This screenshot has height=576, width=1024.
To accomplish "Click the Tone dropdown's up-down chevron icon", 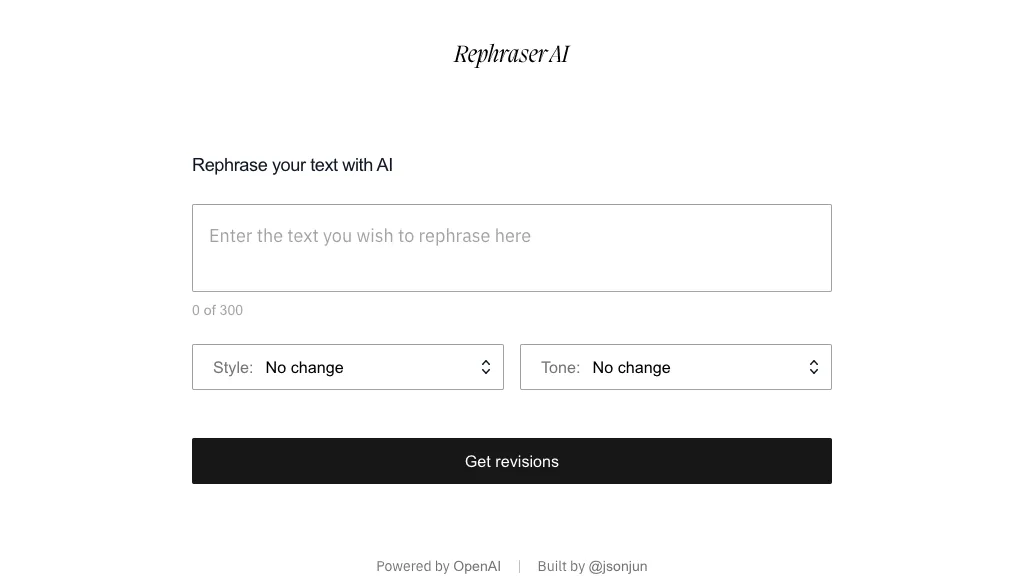I will tap(814, 368).
